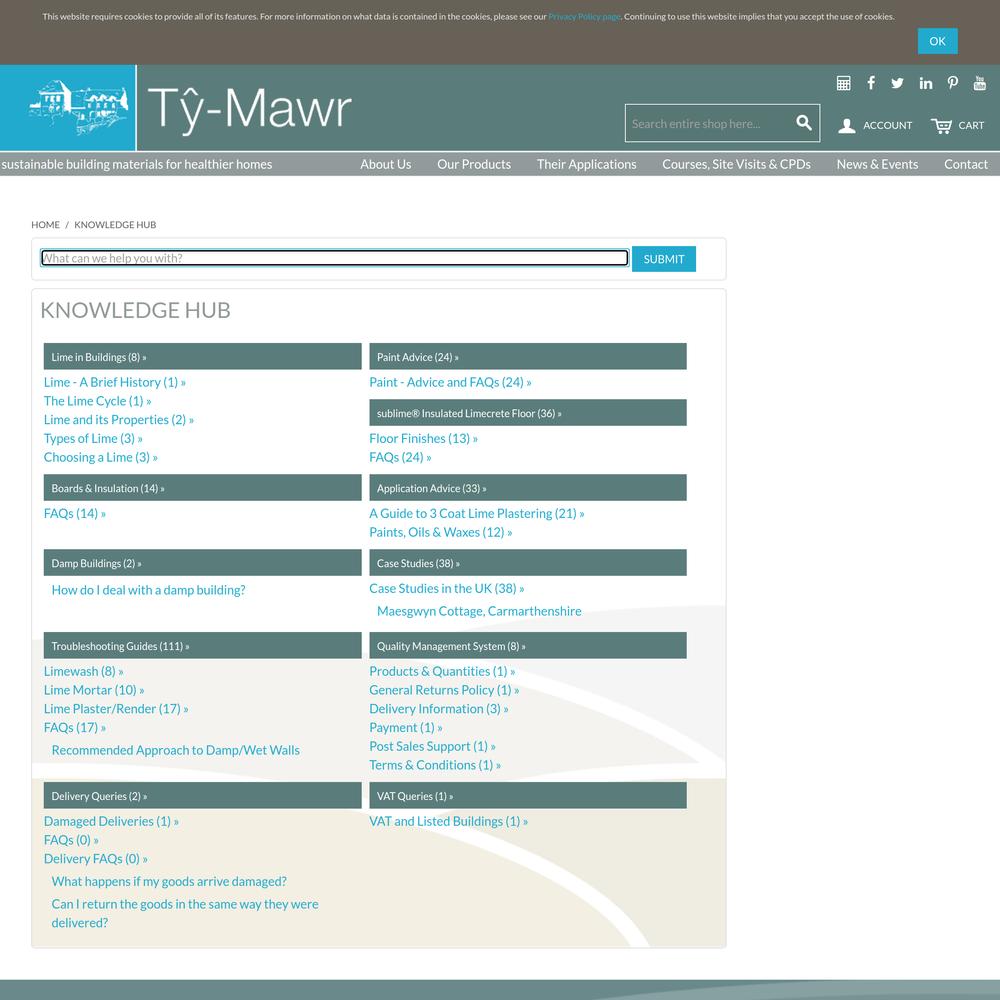Open Choosing a Lime (3) link
This screenshot has height=1000, width=1000.
click(x=100, y=457)
